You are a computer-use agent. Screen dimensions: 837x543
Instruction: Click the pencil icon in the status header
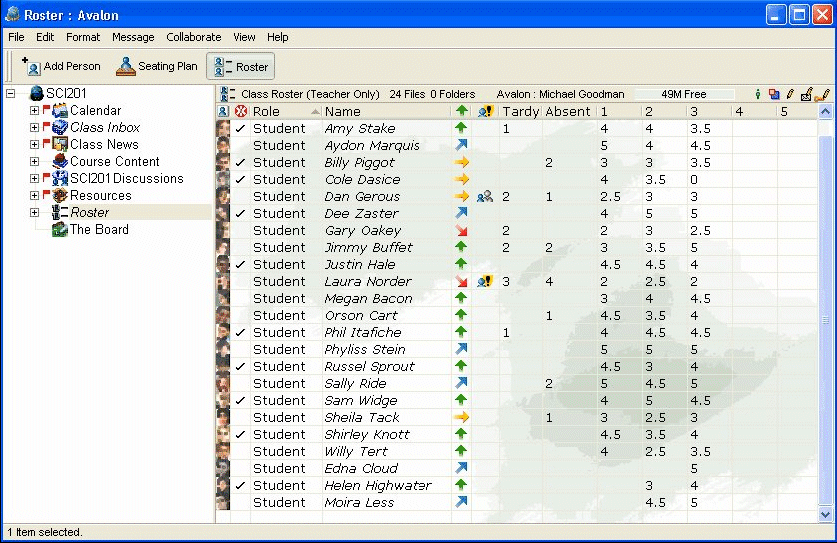pyautogui.click(x=789, y=95)
